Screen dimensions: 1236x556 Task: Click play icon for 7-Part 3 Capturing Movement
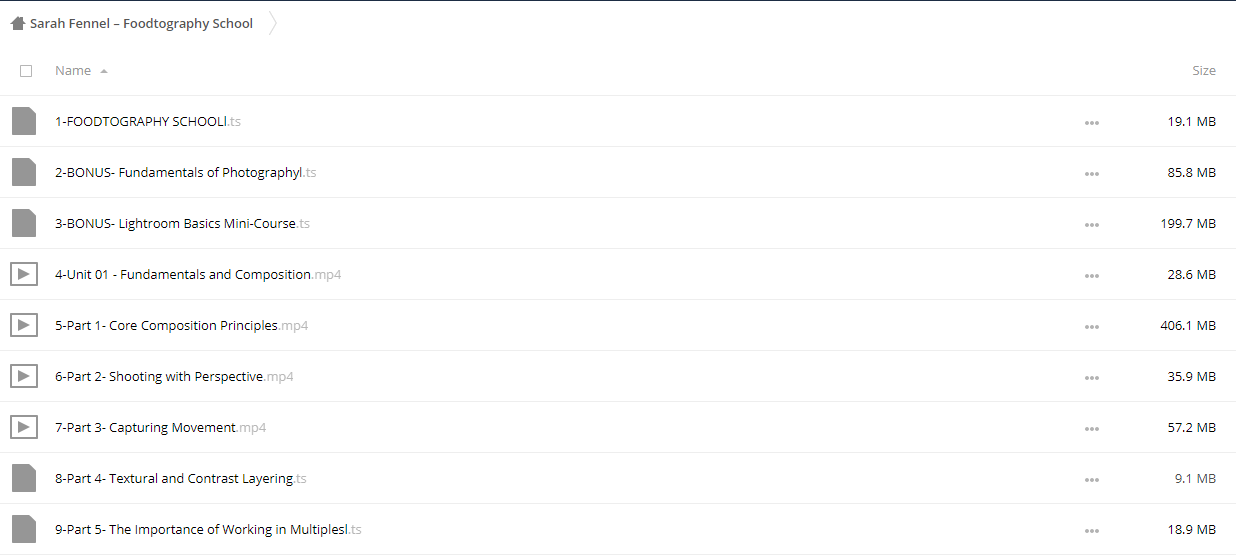pyautogui.click(x=24, y=427)
